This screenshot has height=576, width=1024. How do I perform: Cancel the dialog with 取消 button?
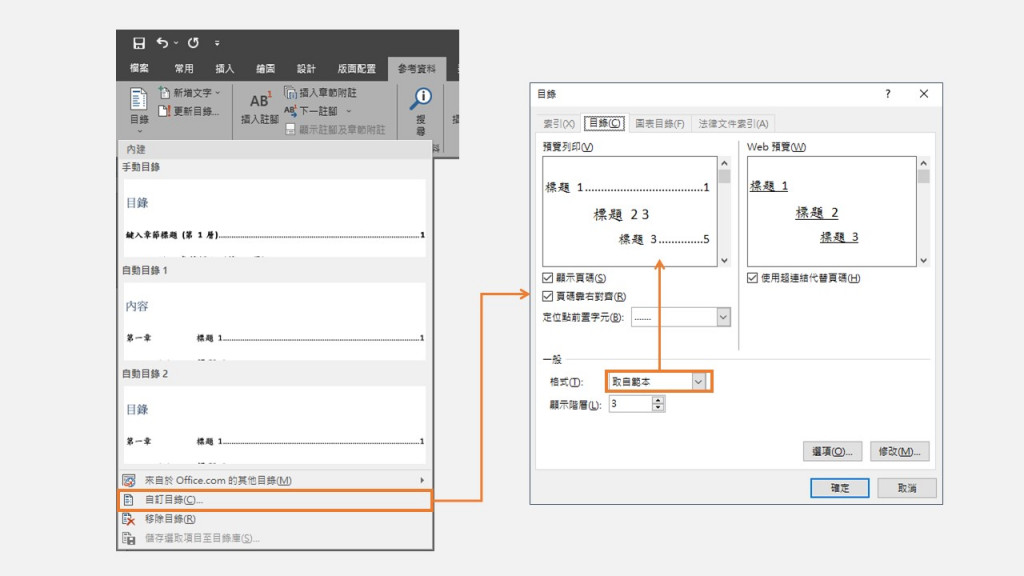click(x=906, y=488)
